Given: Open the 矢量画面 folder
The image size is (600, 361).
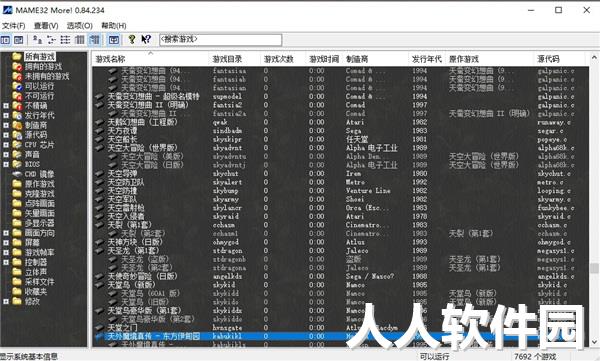Looking at the screenshot, I should [x=39, y=213].
